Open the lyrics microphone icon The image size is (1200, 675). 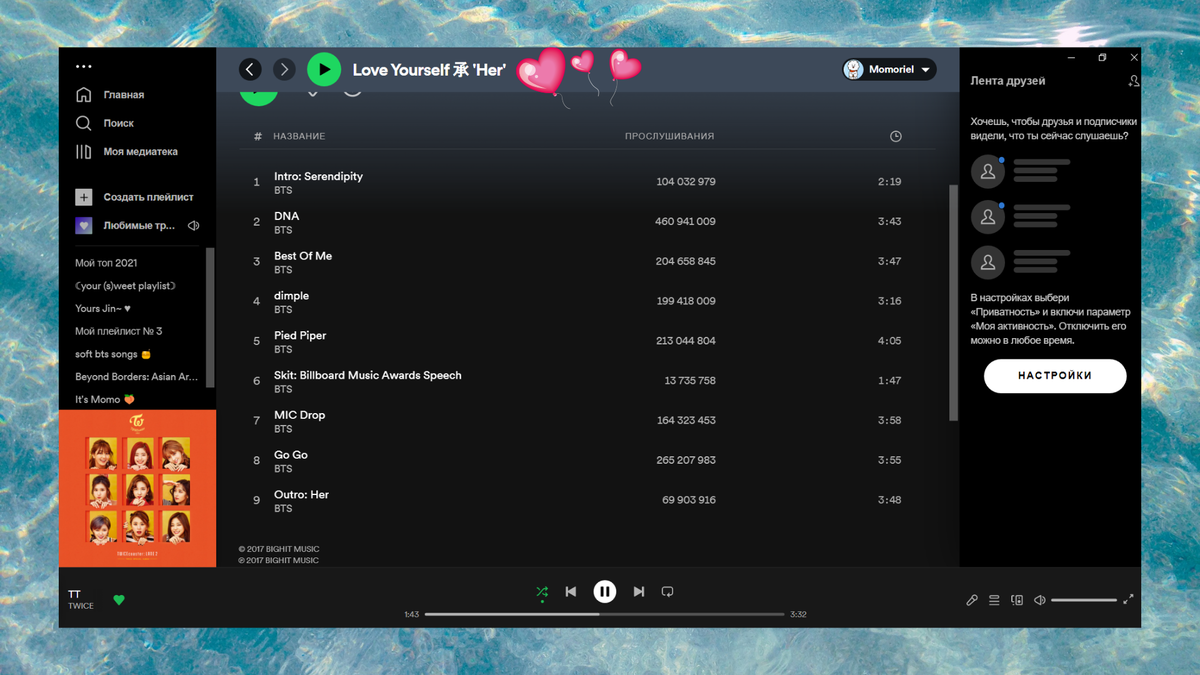tap(971, 600)
